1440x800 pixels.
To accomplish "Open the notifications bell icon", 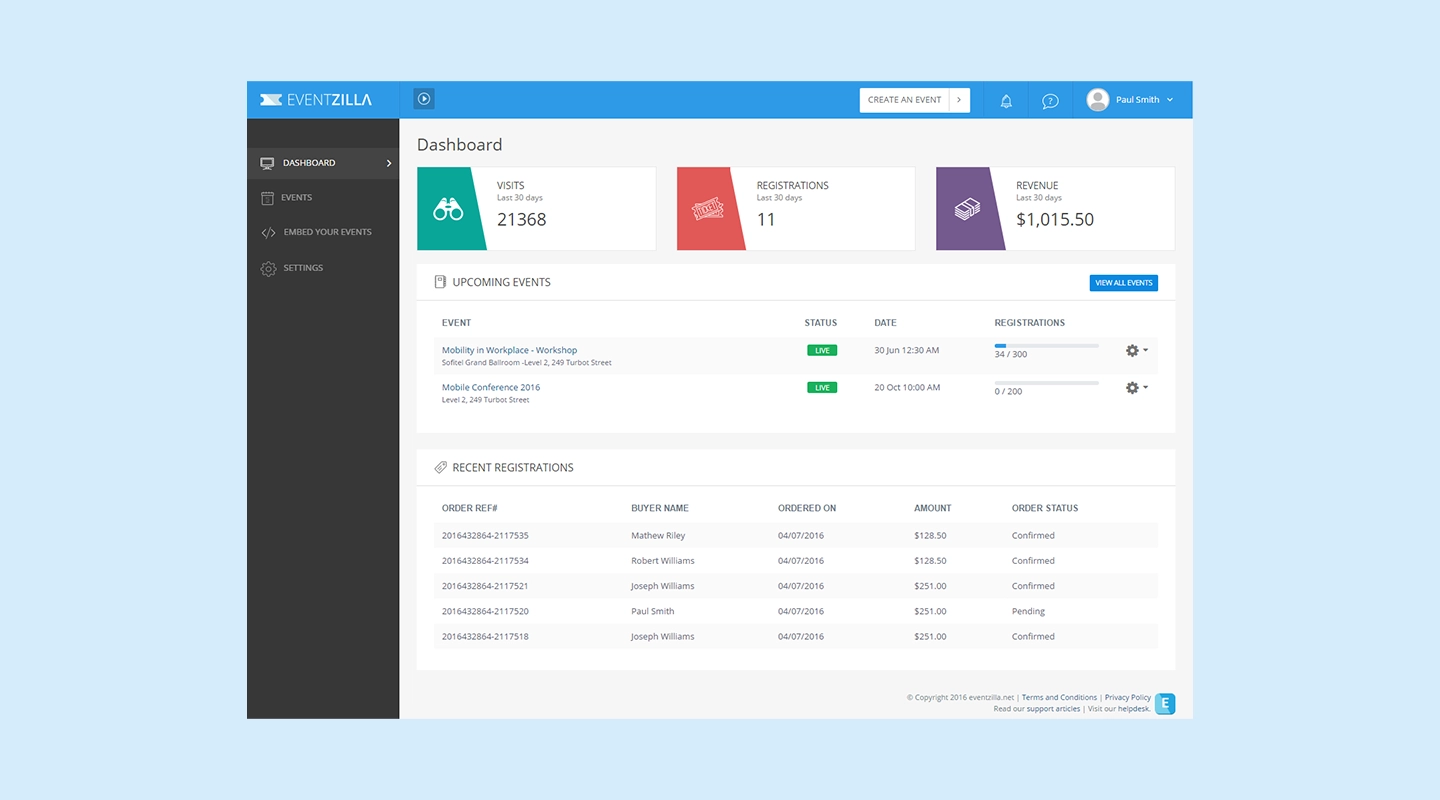I will (1005, 99).
